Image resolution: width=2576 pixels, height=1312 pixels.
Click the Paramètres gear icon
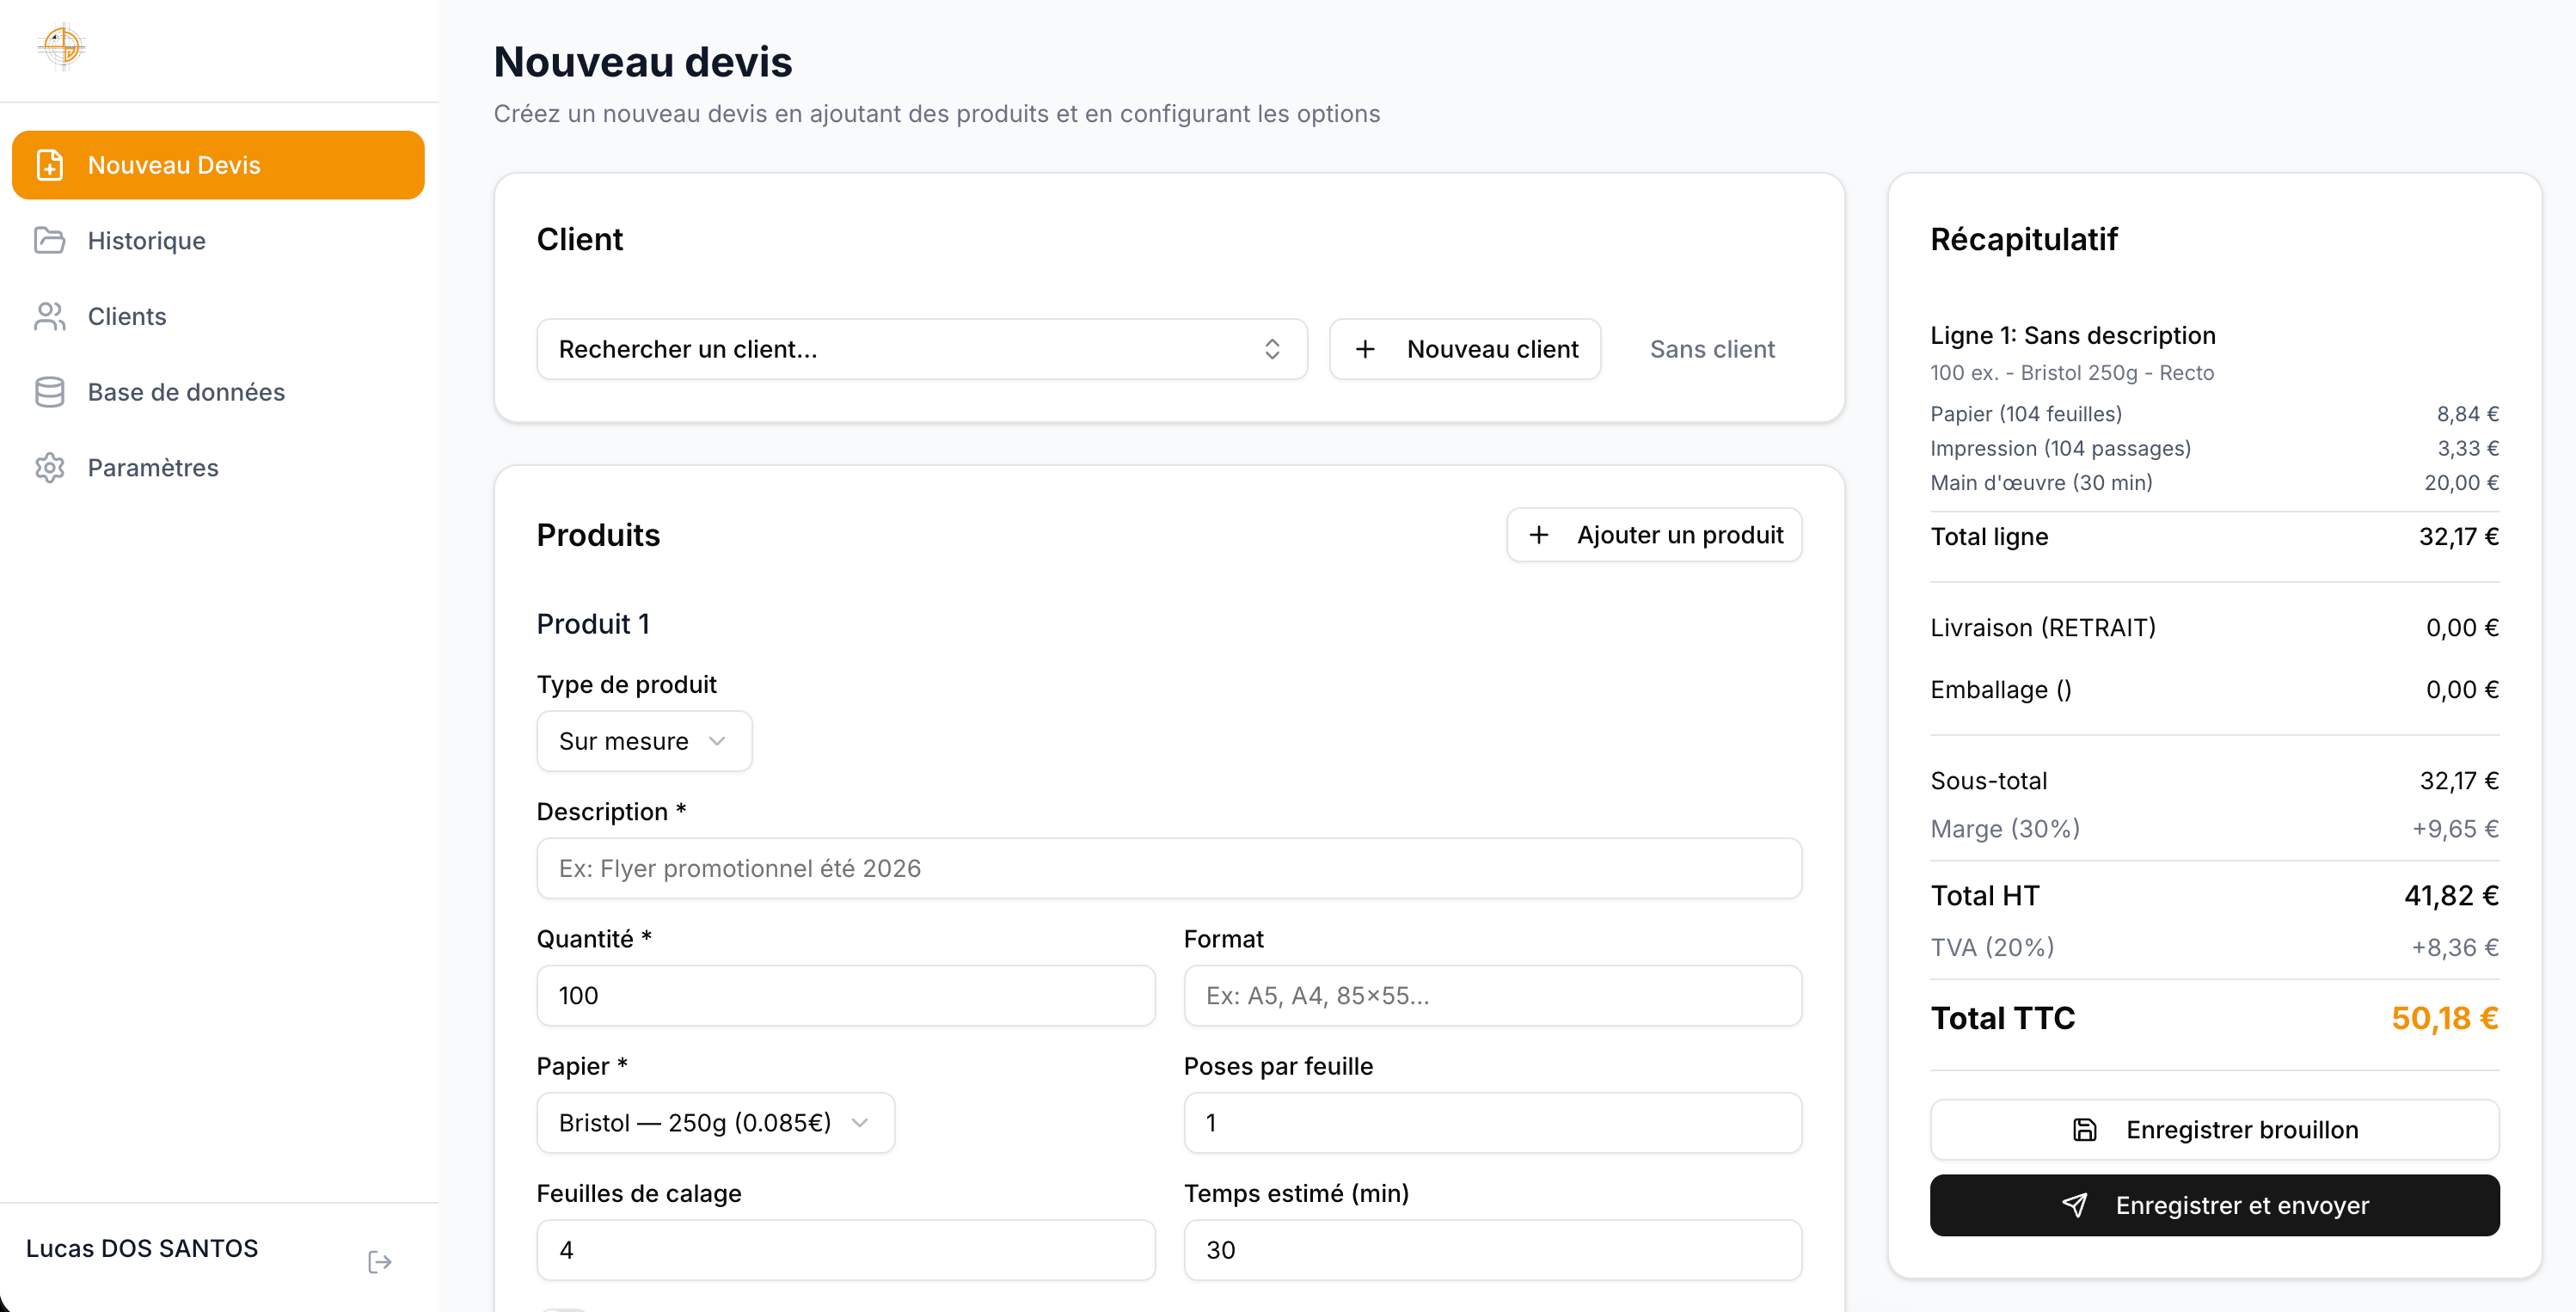click(x=50, y=467)
